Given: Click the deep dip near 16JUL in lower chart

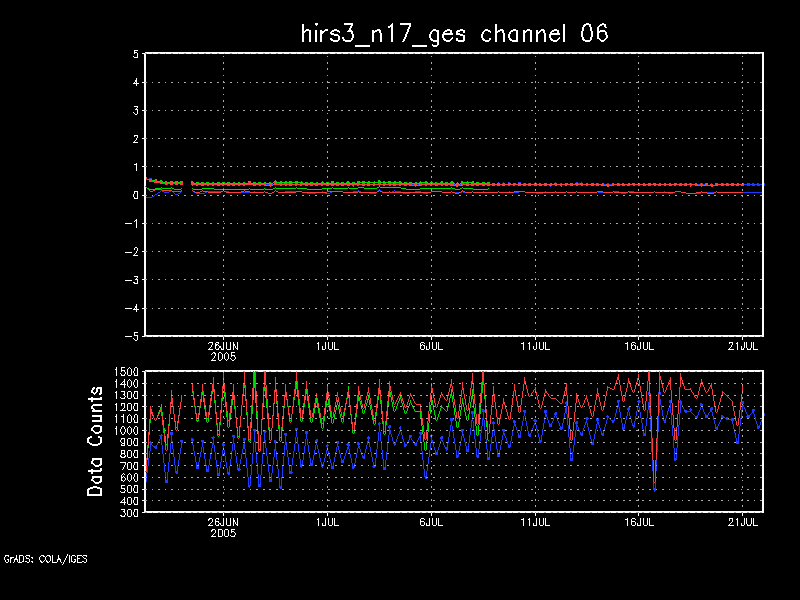Looking at the screenshot, I should [655, 485].
